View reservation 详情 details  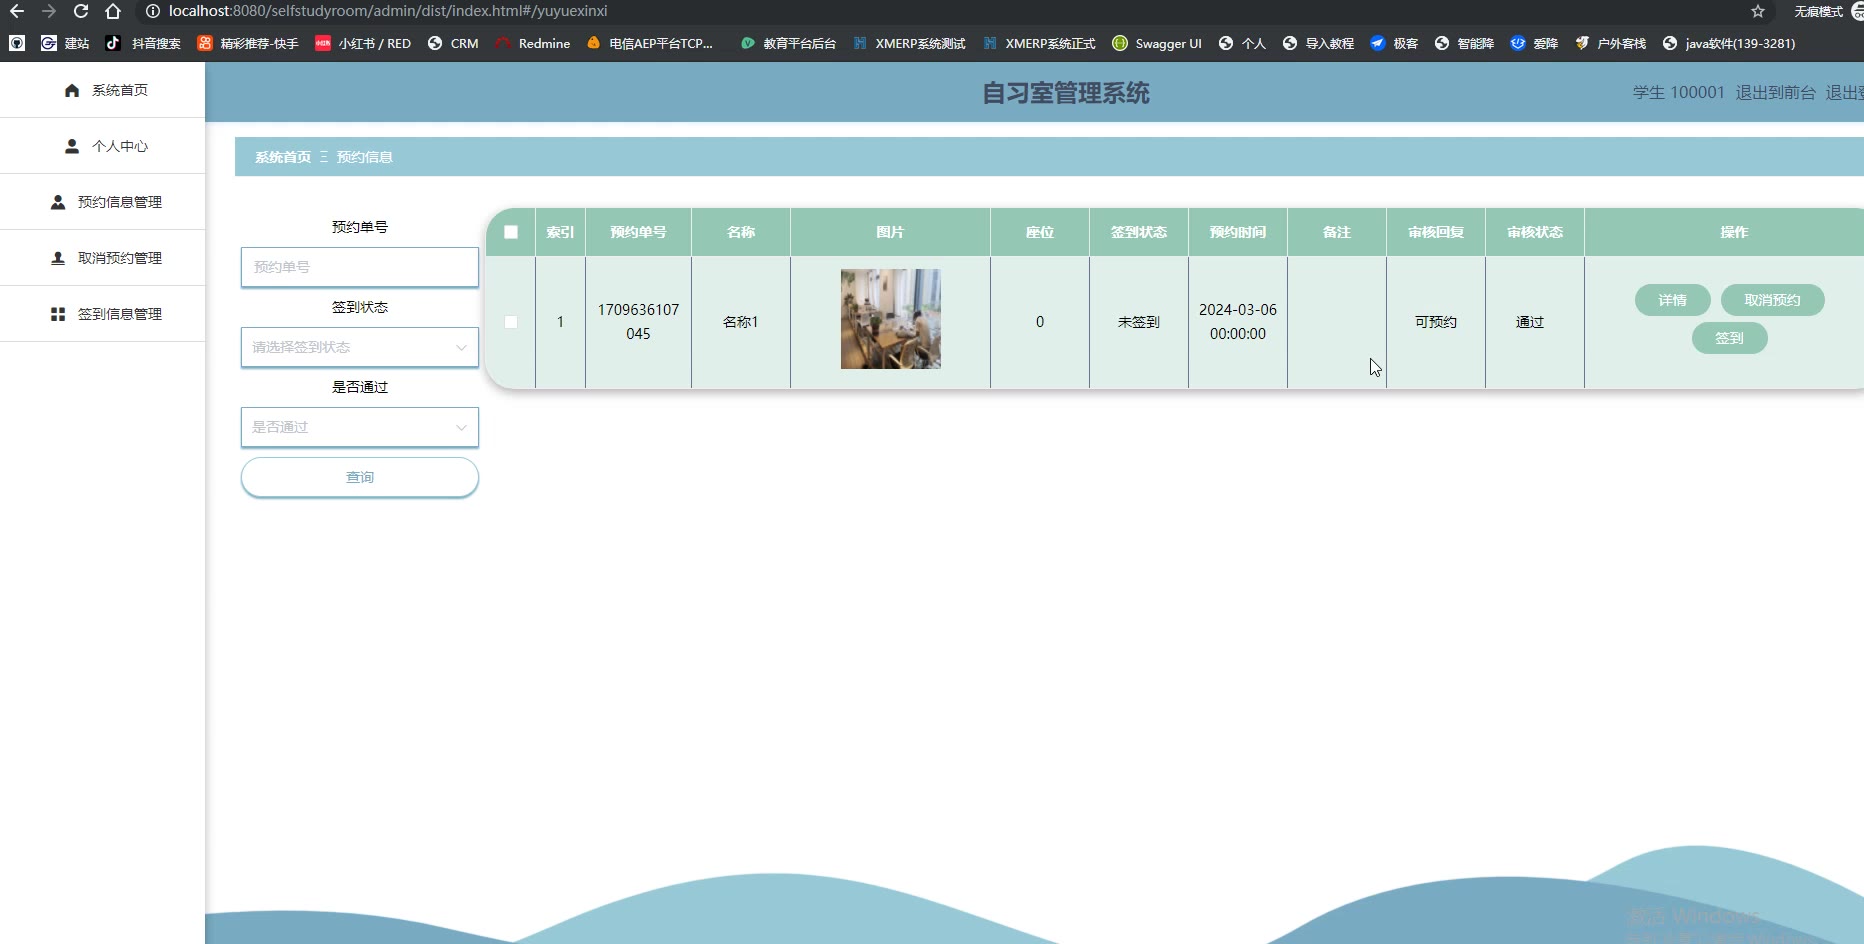(1672, 300)
